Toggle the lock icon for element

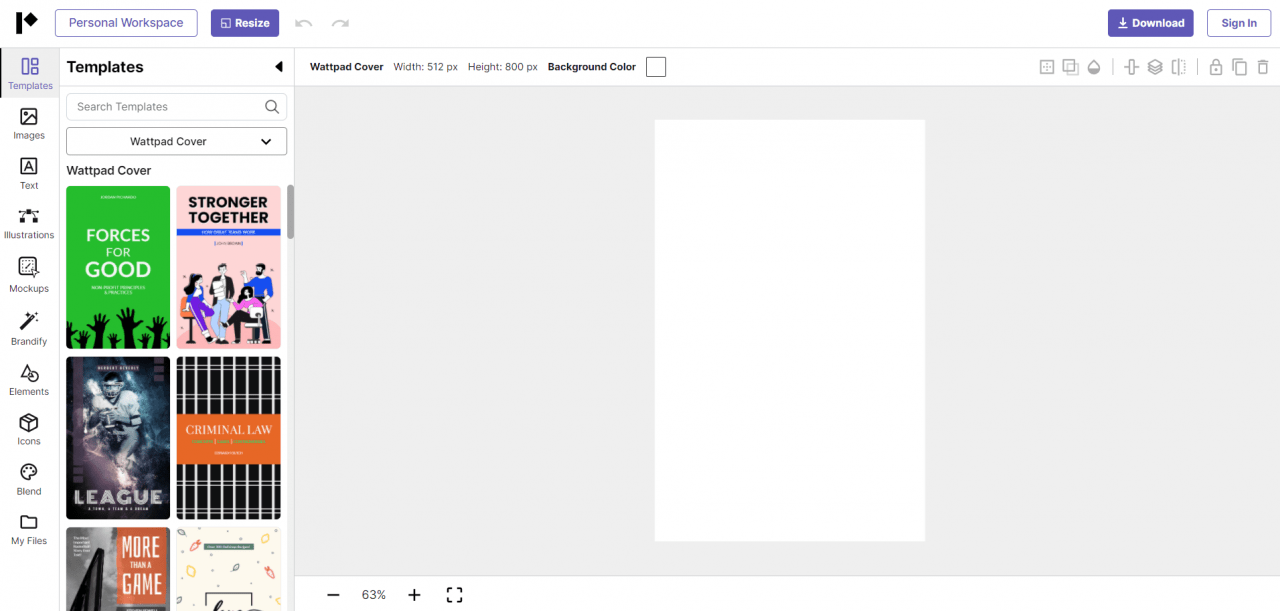pos(1216,67)
